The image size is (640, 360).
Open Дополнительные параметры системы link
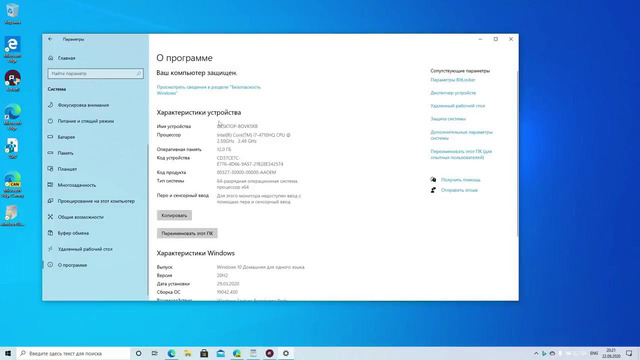click(x=461, y=135)
